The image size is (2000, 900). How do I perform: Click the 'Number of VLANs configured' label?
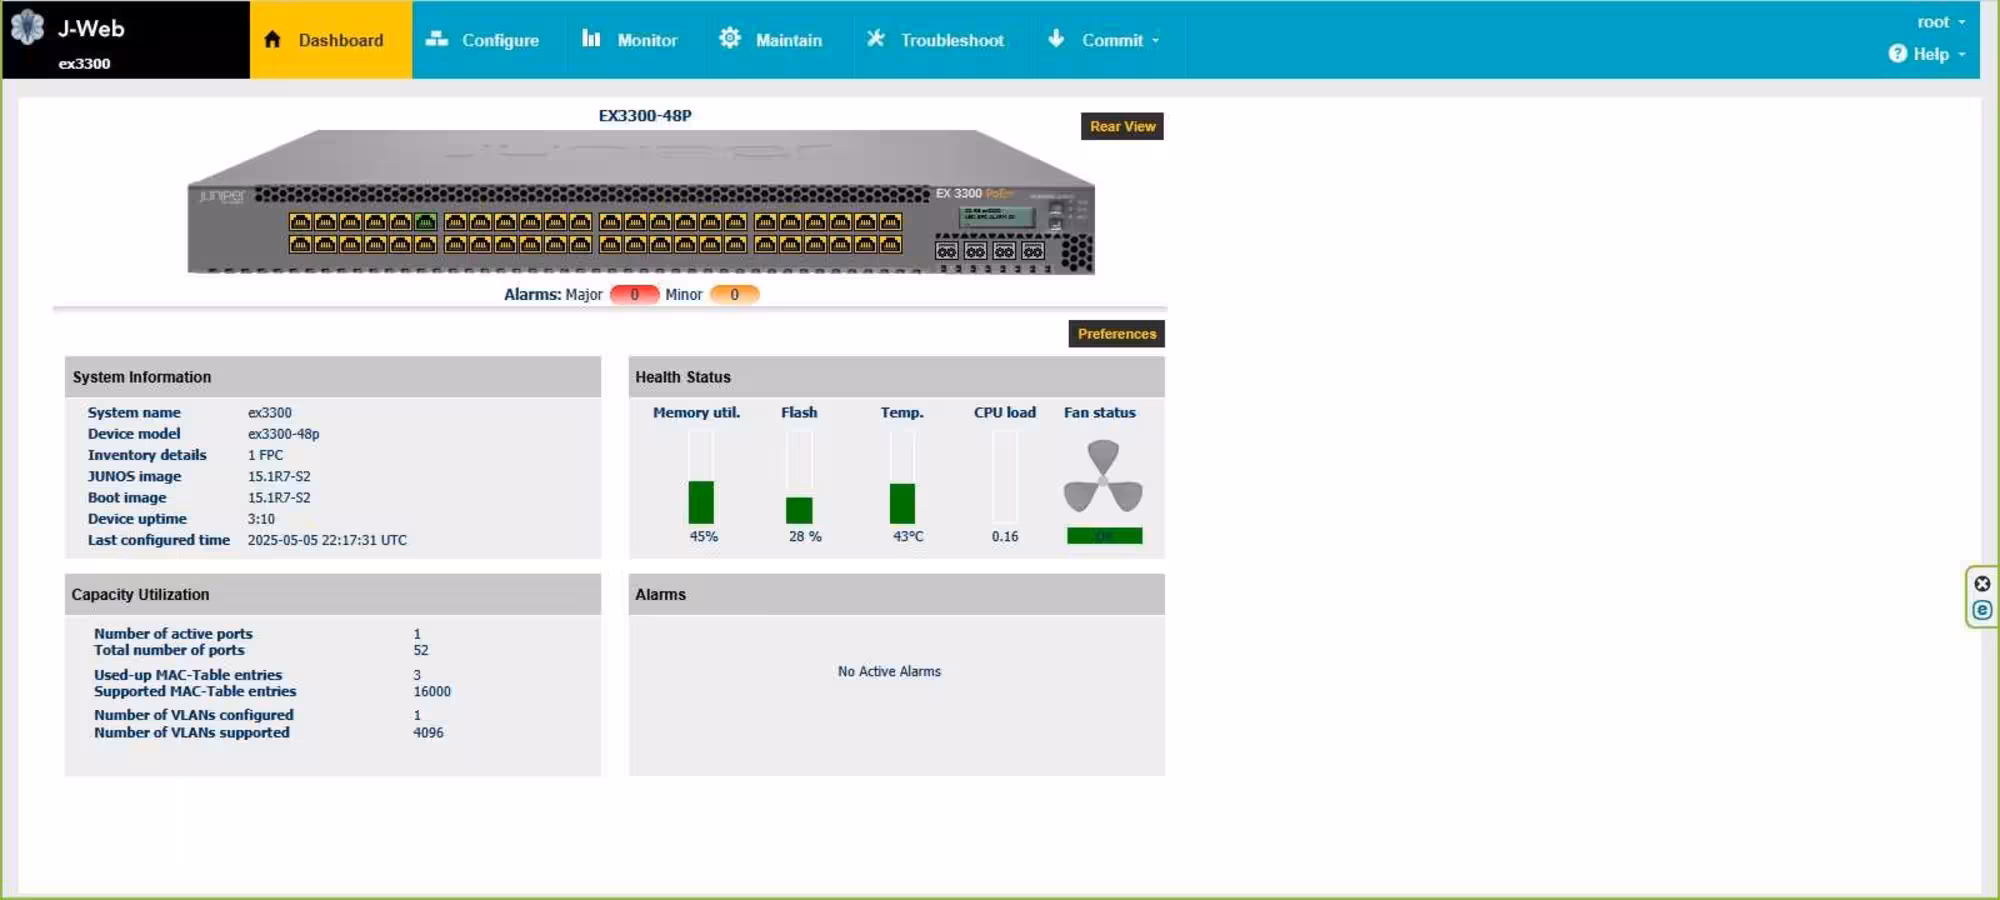[194, 715]
